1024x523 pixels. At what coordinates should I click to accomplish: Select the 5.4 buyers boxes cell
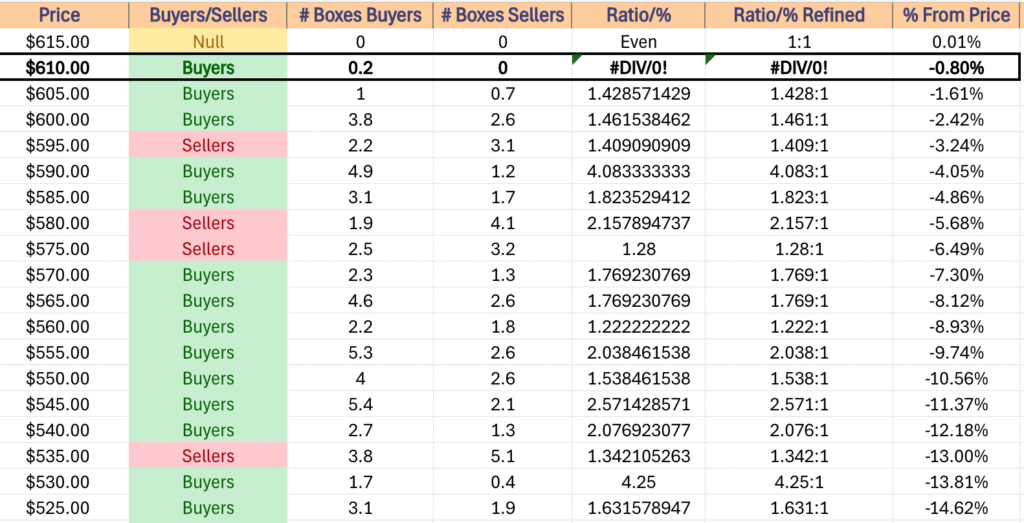click(x=360, y=404)
